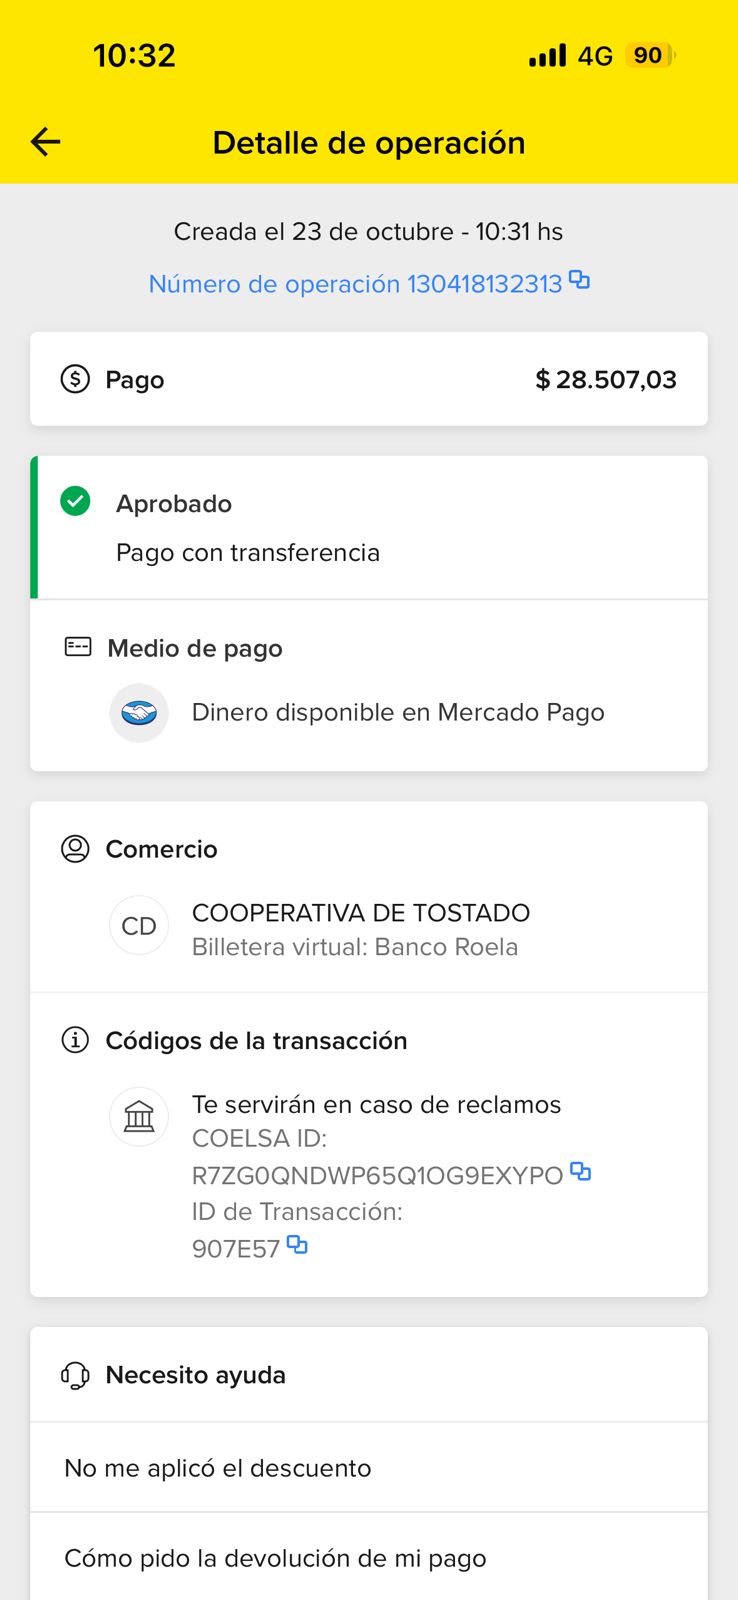Tap the user icon beside Comercio
This screenshot has height=1600, width=738.
pyautogui.click(x=75, y=849)
